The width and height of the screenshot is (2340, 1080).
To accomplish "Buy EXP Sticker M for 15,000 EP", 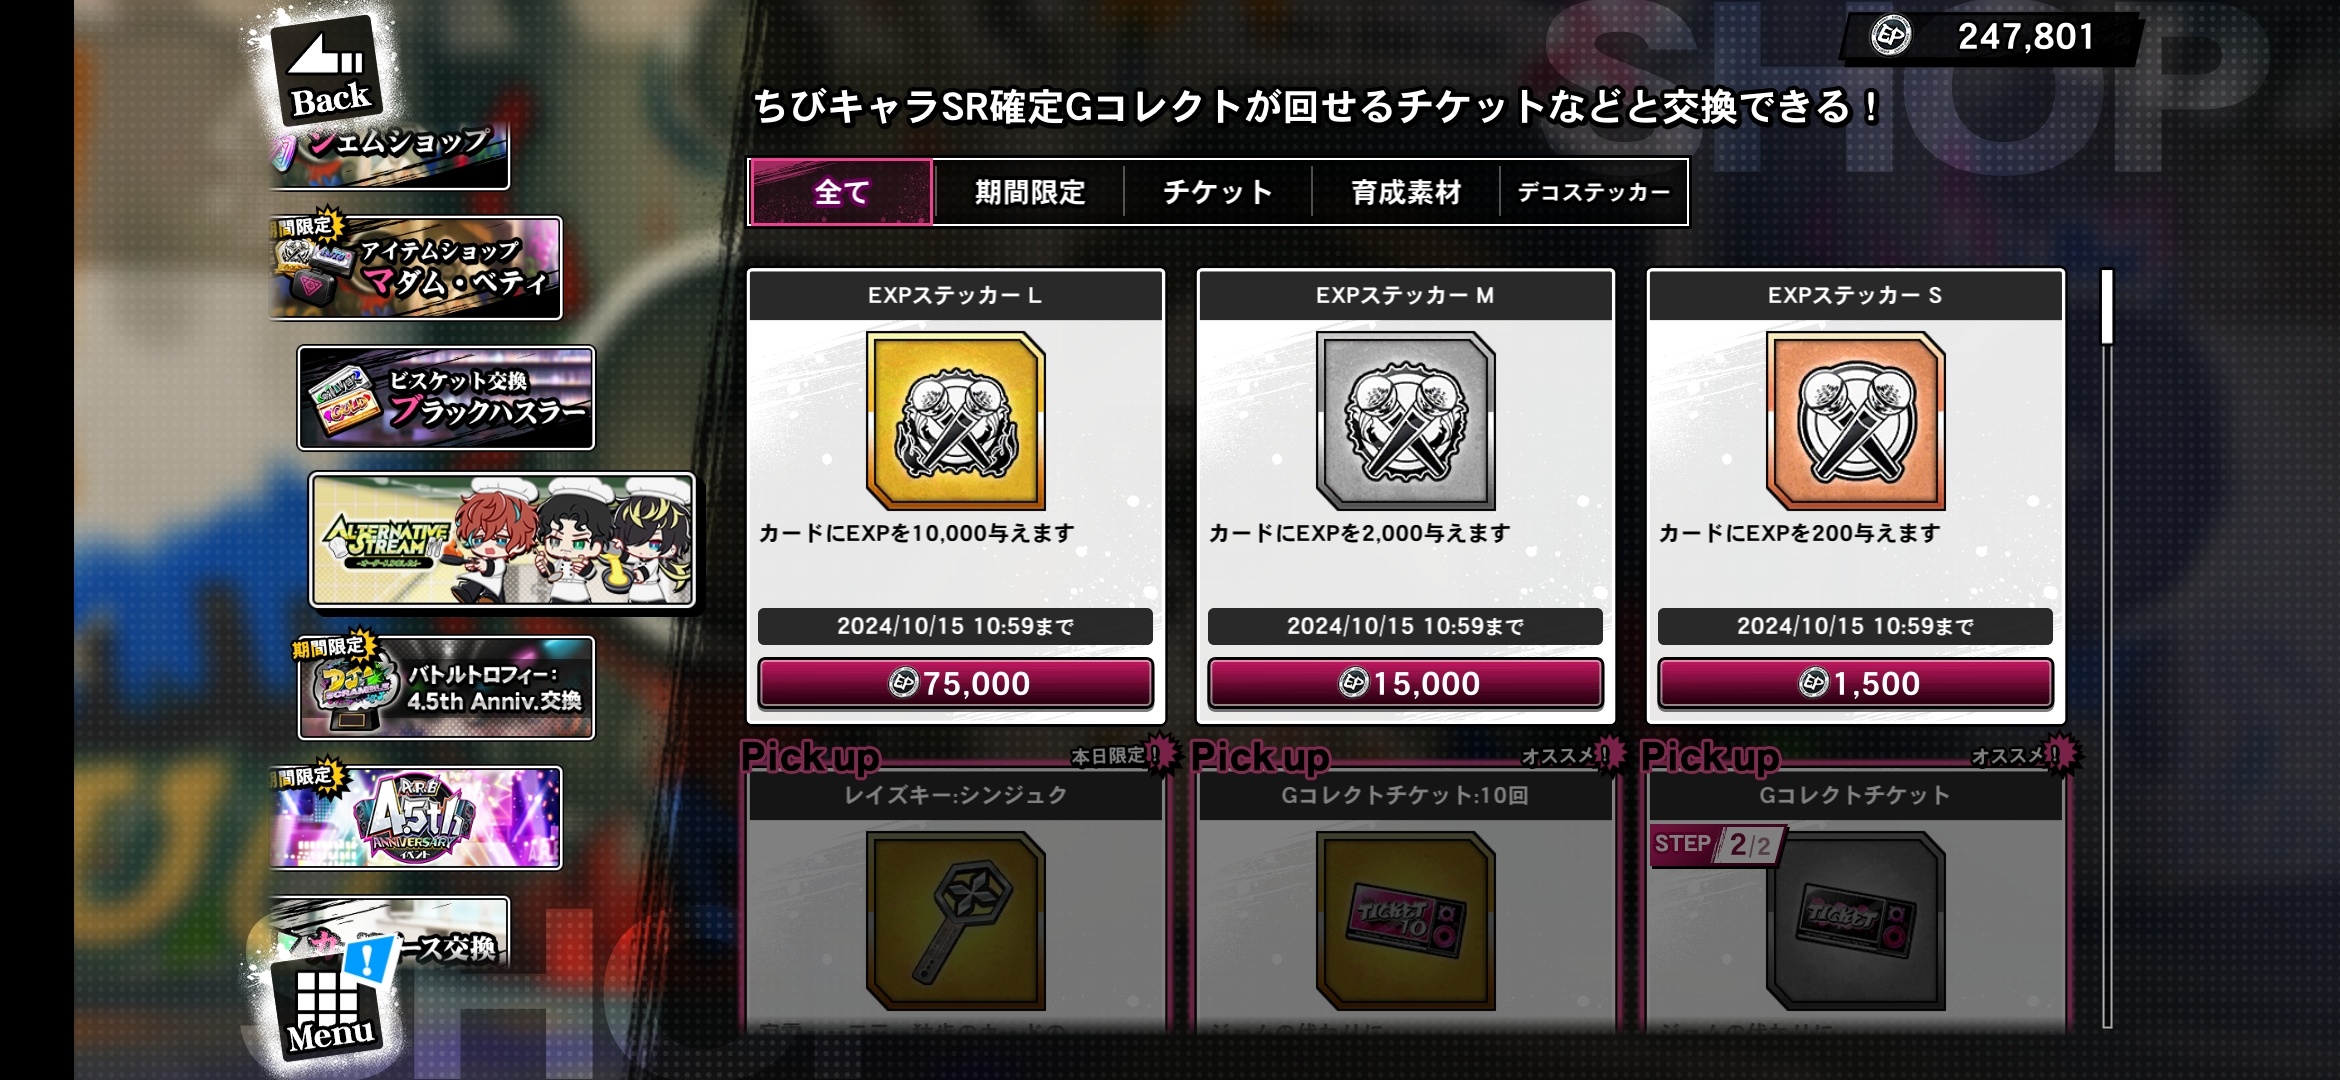I will click(x=1405, y=683).
